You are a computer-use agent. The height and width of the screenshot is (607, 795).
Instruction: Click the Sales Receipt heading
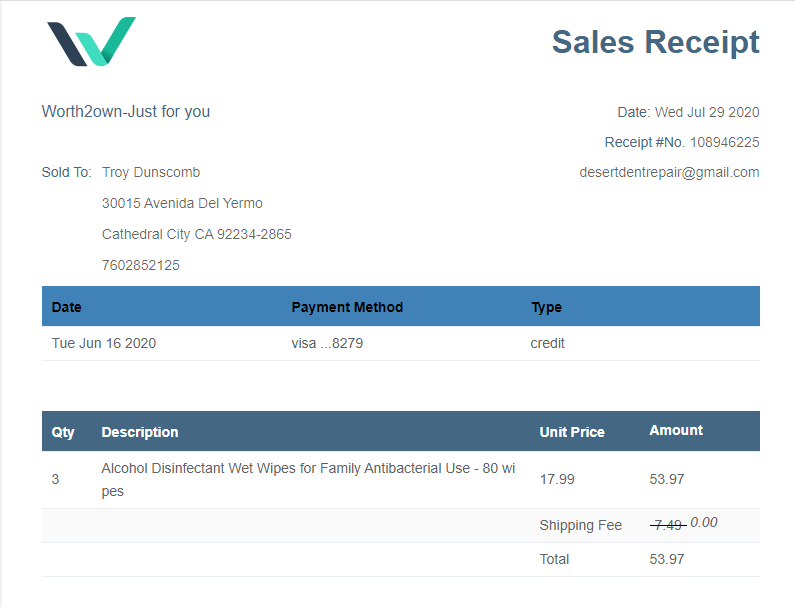pyautogui.click(x=655, y=42)
